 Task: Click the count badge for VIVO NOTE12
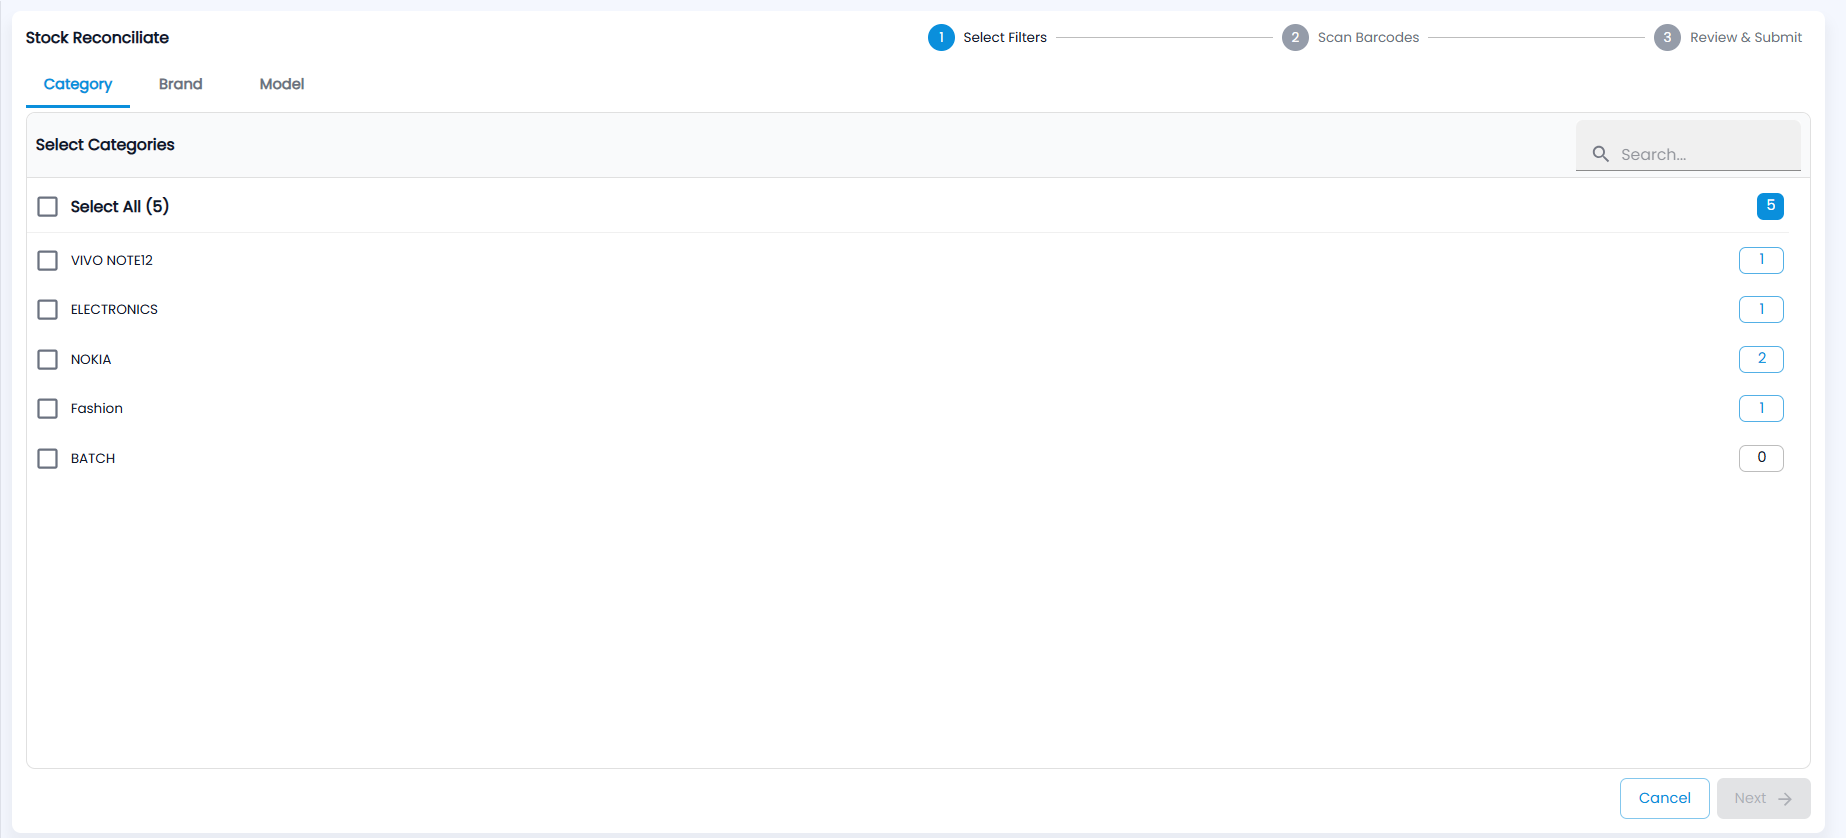pos(1761,260)
